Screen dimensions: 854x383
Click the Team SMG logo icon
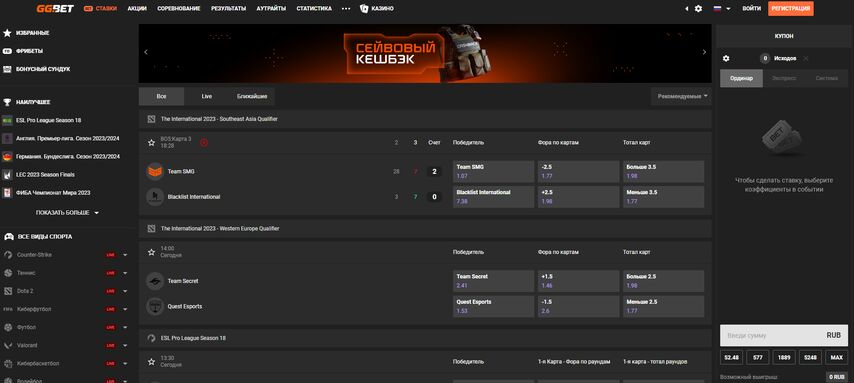click(x=155, y=171)
